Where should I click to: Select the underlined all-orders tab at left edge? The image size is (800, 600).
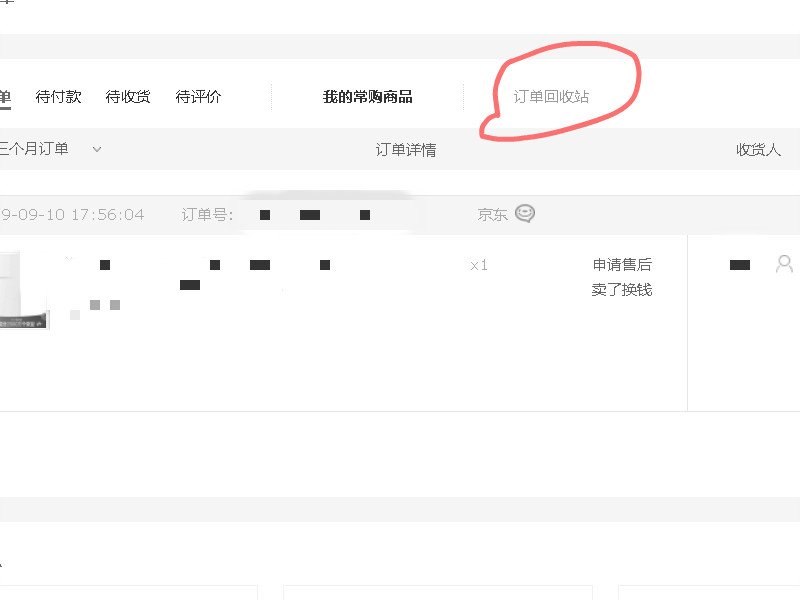click(5, 97)
